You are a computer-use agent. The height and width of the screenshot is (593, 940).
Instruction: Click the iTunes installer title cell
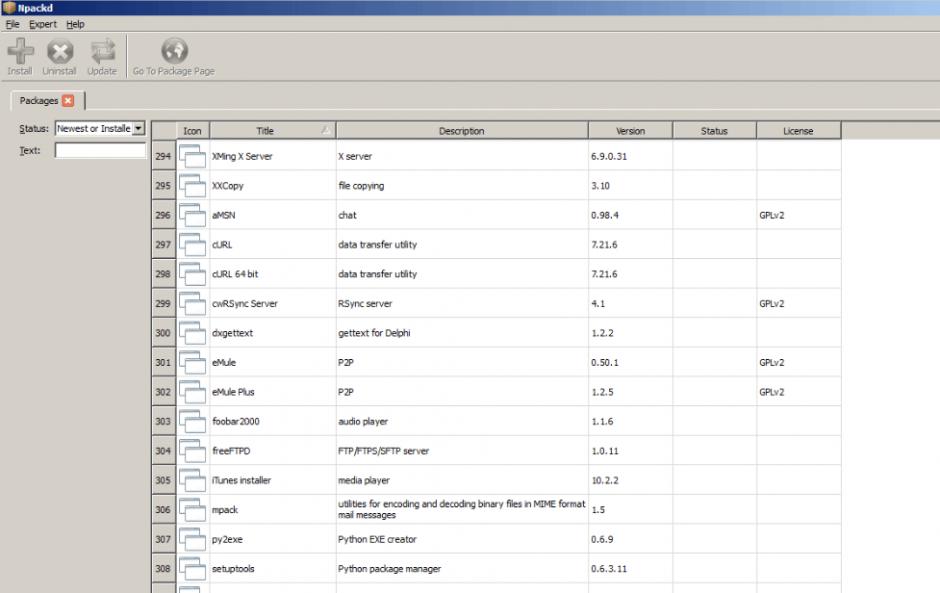click(x=273, y=480)
